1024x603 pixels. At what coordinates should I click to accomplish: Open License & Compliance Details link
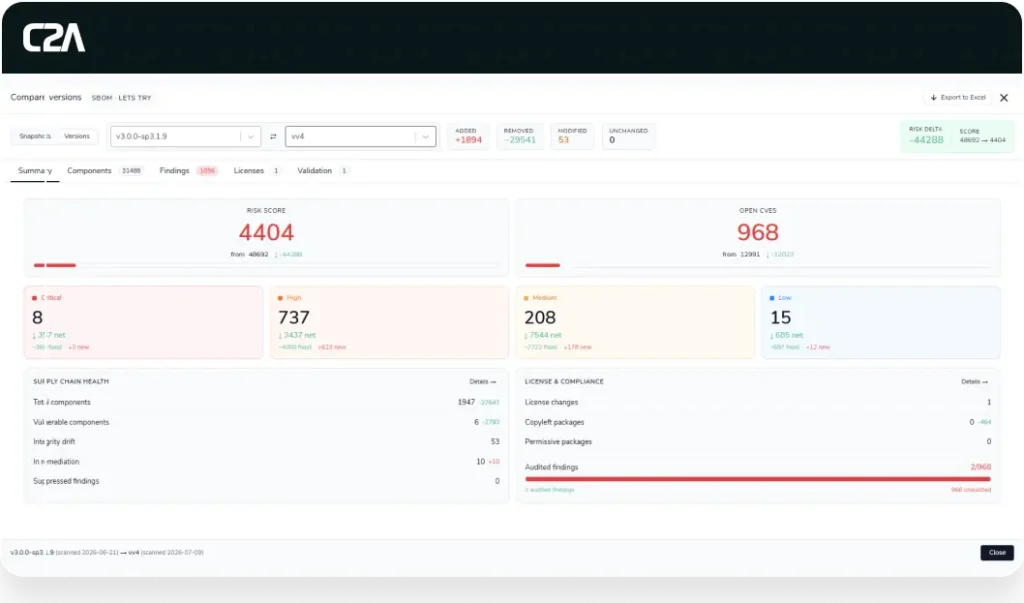click(974, 382)
